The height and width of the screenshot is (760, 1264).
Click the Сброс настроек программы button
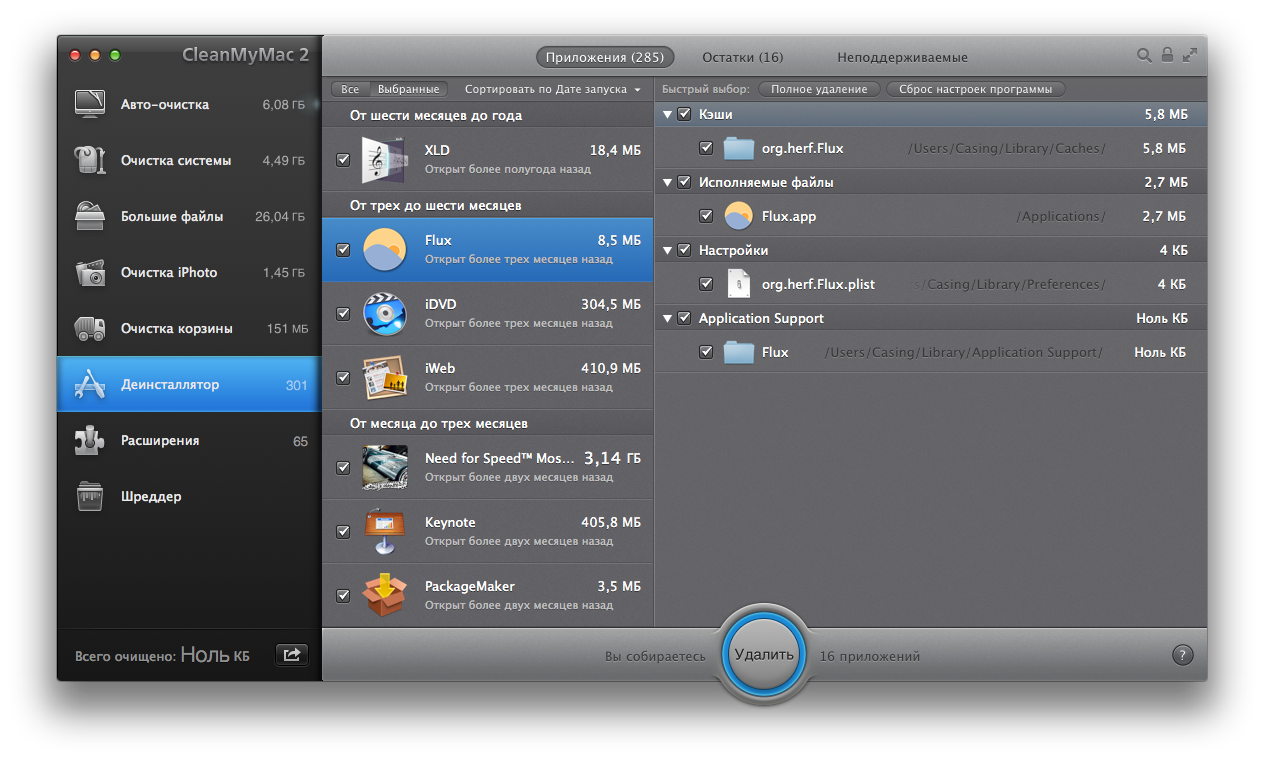(975, 89)
